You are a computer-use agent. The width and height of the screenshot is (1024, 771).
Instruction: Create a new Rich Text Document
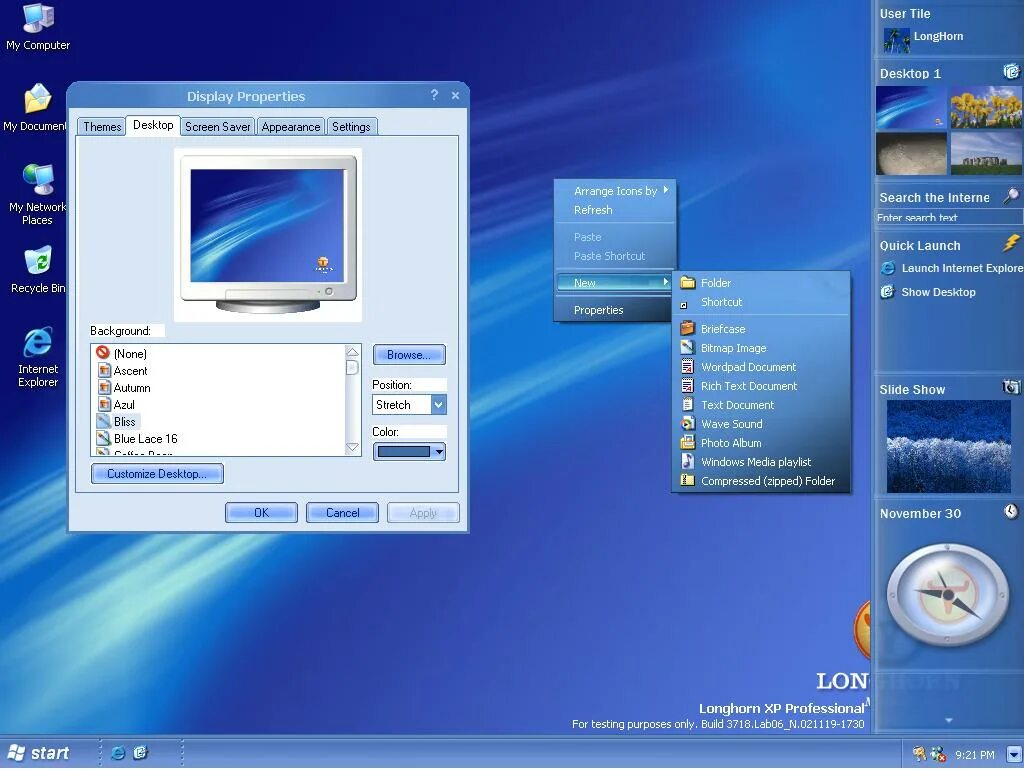coord(761,386)
